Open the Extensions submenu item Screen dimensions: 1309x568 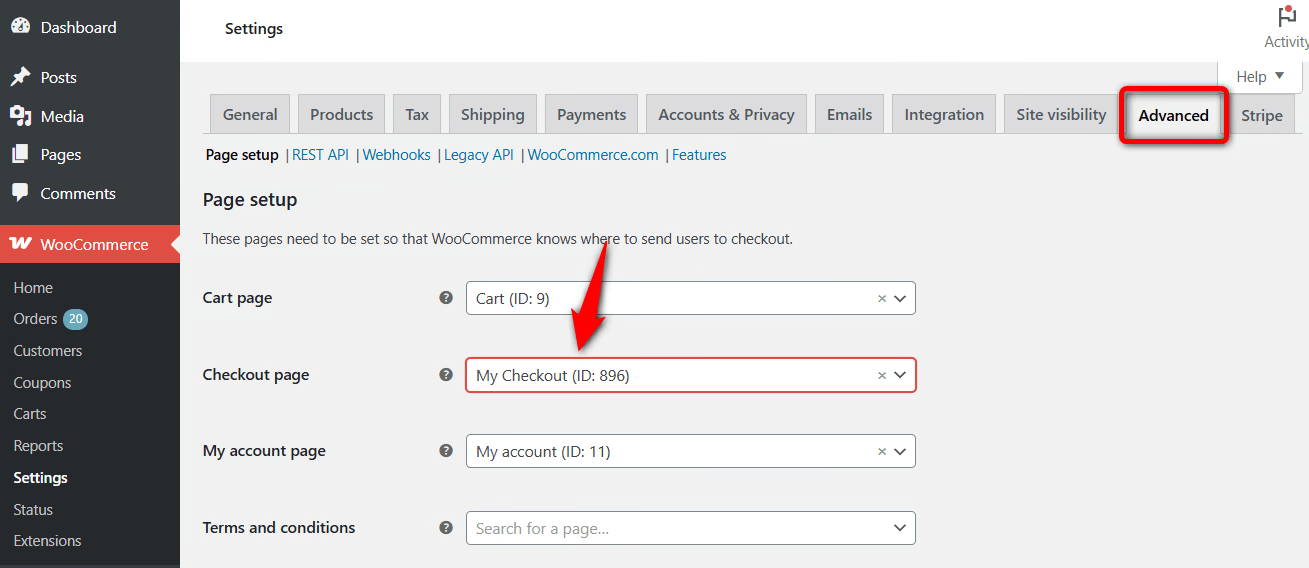click(x=47, y=541)
